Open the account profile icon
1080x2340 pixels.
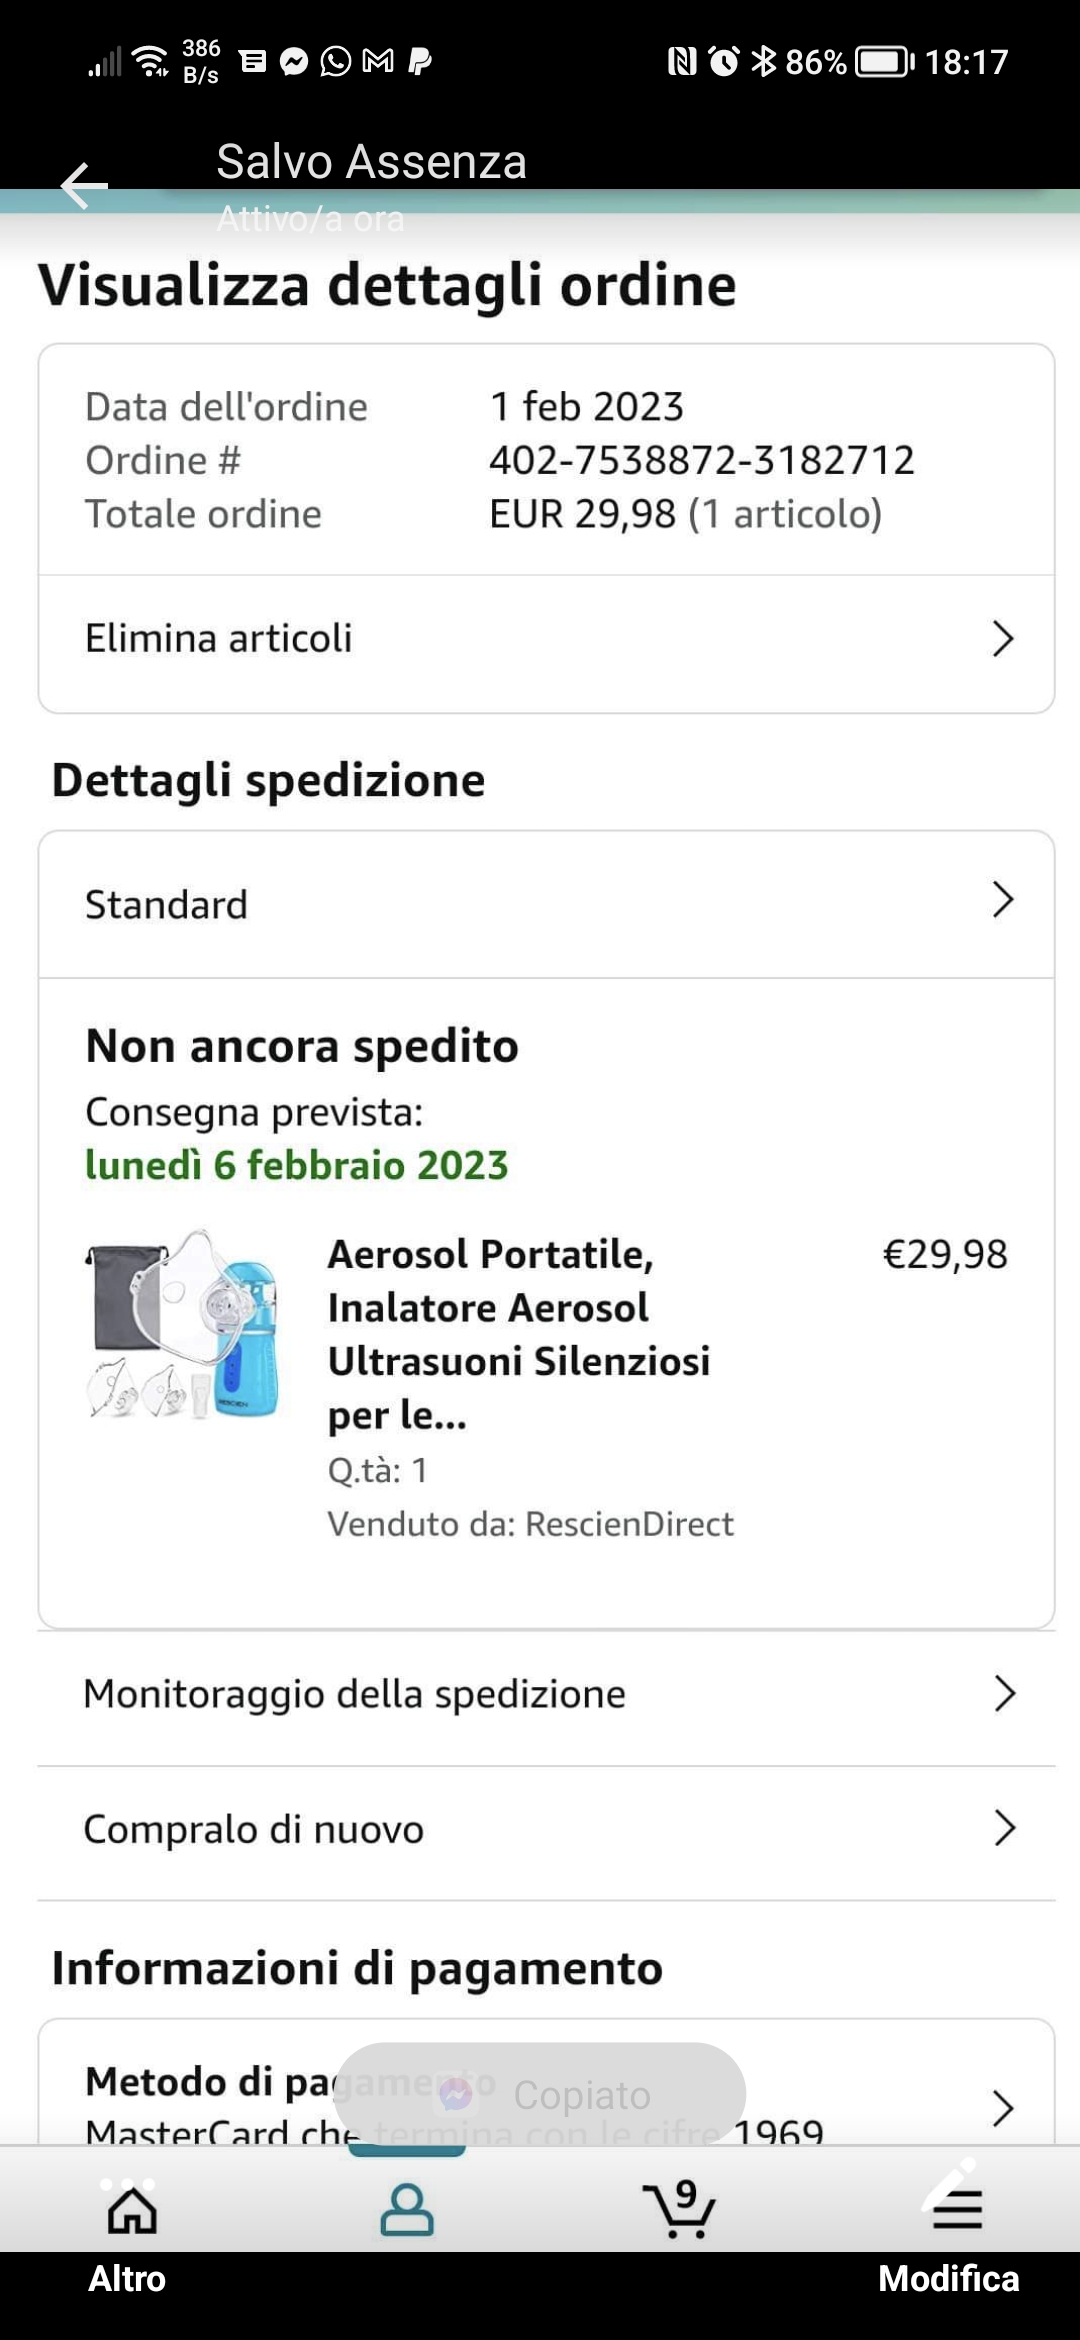(x=407, y=2209)
